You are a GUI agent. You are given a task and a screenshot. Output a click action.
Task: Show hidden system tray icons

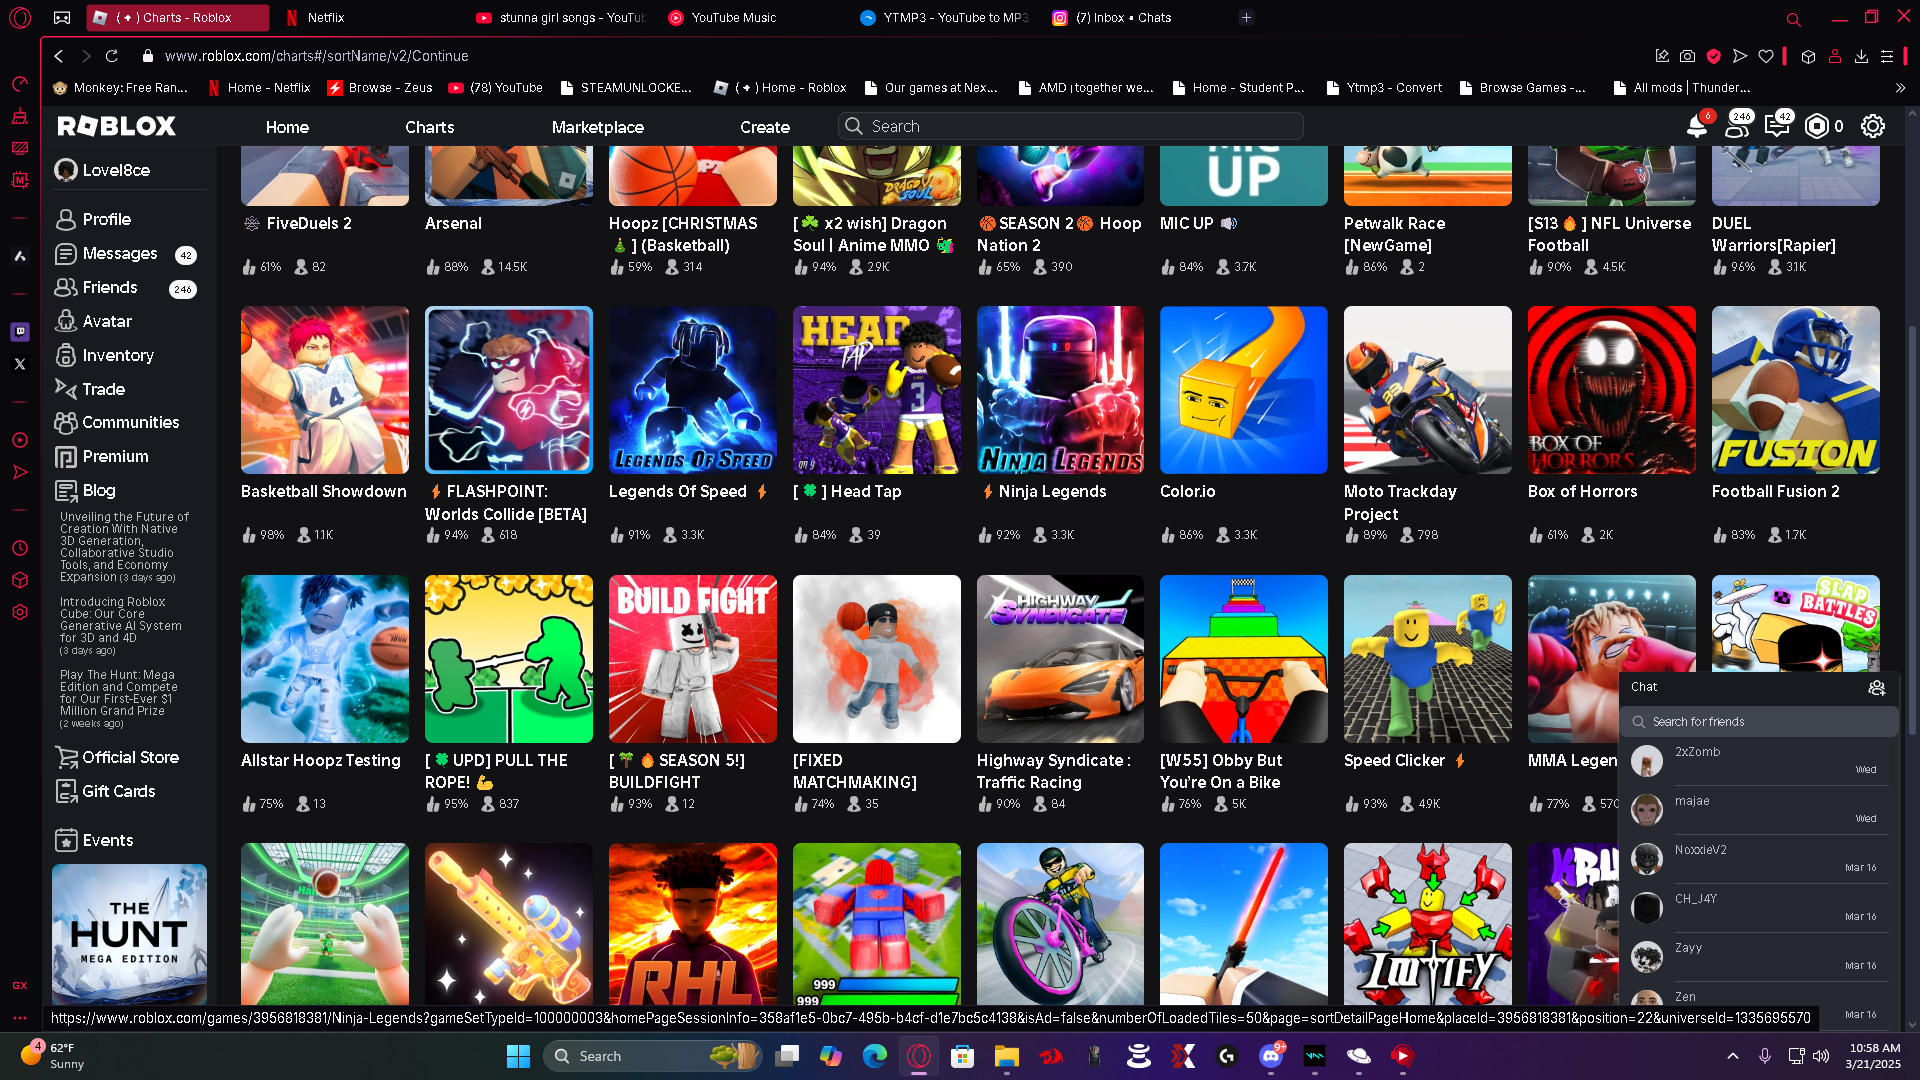1732,1056
